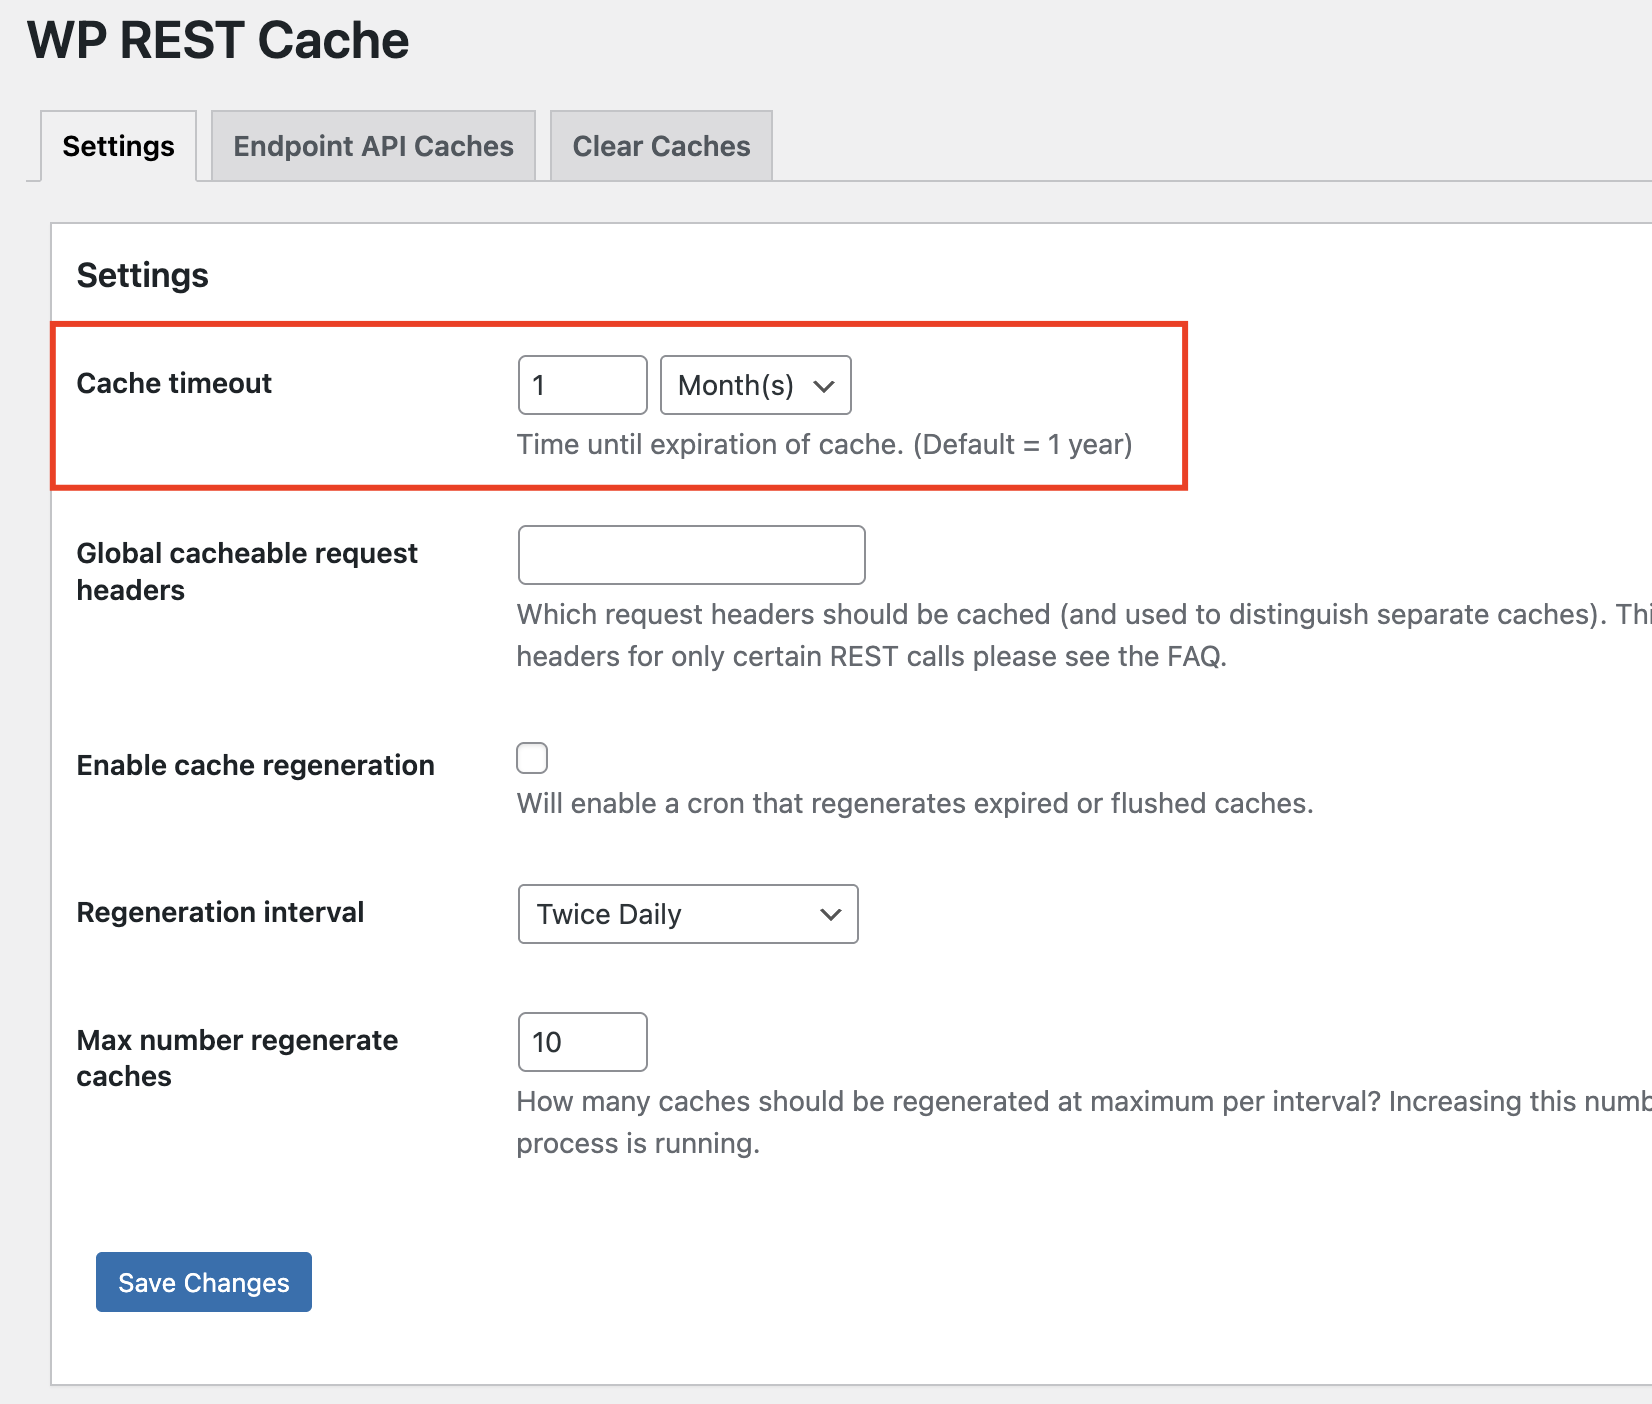Image resolution: width=1652 pixels, height=1404 pixels.
Task: Click the Cache timeout label
Action: click(x=174, y=383)
